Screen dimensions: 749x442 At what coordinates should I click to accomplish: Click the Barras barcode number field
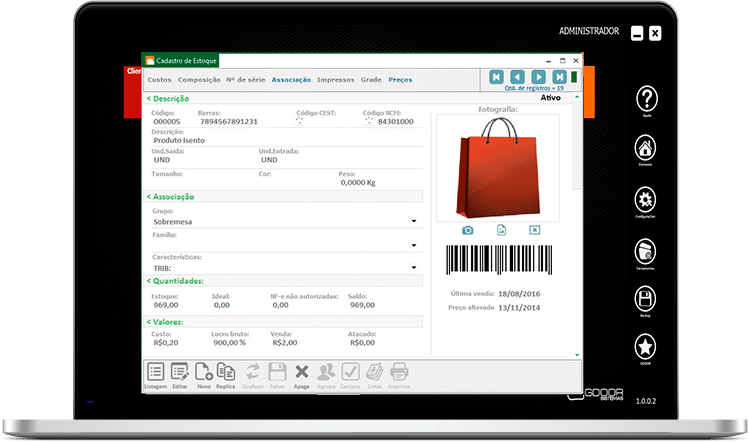coord(228,122)
